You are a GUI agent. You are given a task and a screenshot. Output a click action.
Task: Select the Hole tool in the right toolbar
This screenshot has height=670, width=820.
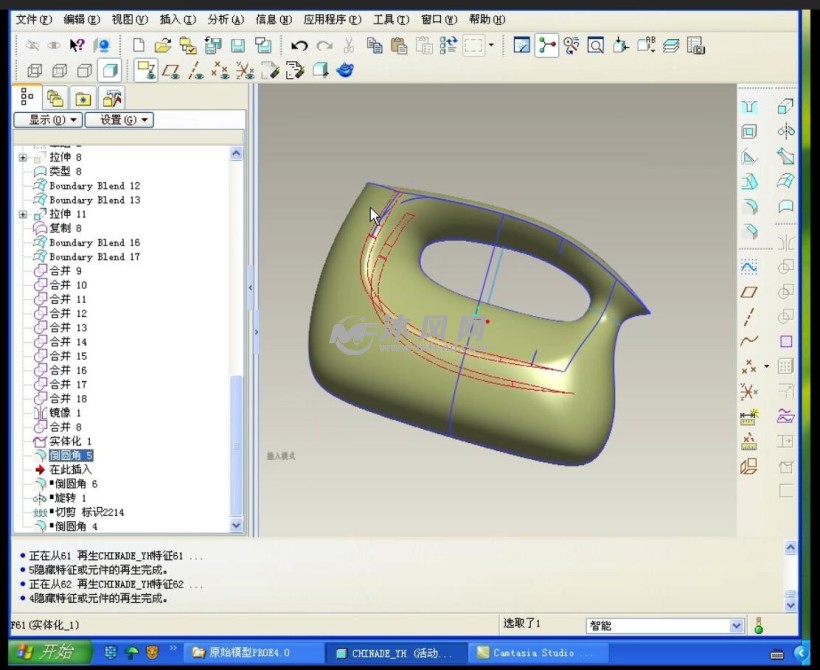pos(749,107)
